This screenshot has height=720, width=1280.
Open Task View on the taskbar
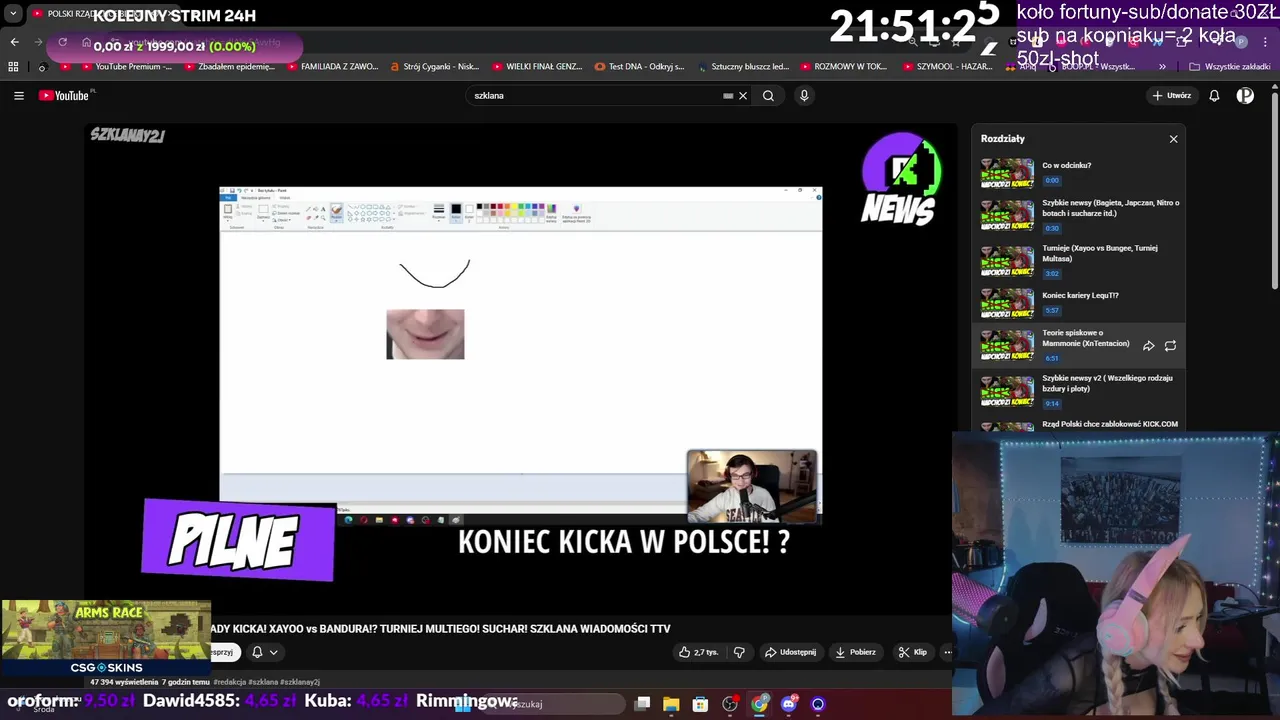(643, 704)
